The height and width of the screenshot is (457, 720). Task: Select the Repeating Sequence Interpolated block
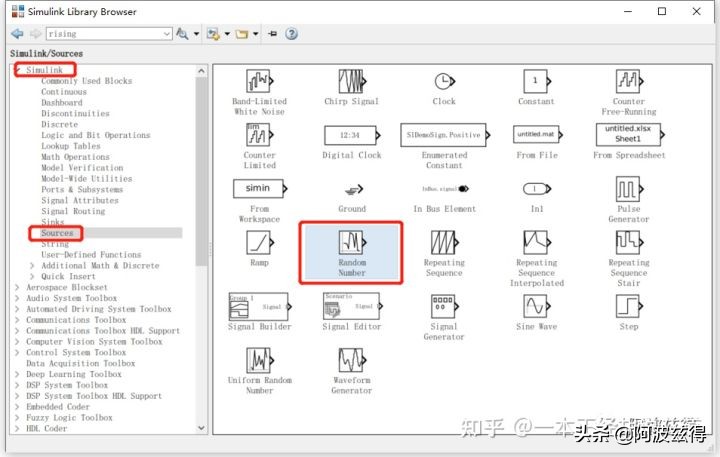(537, 243)
